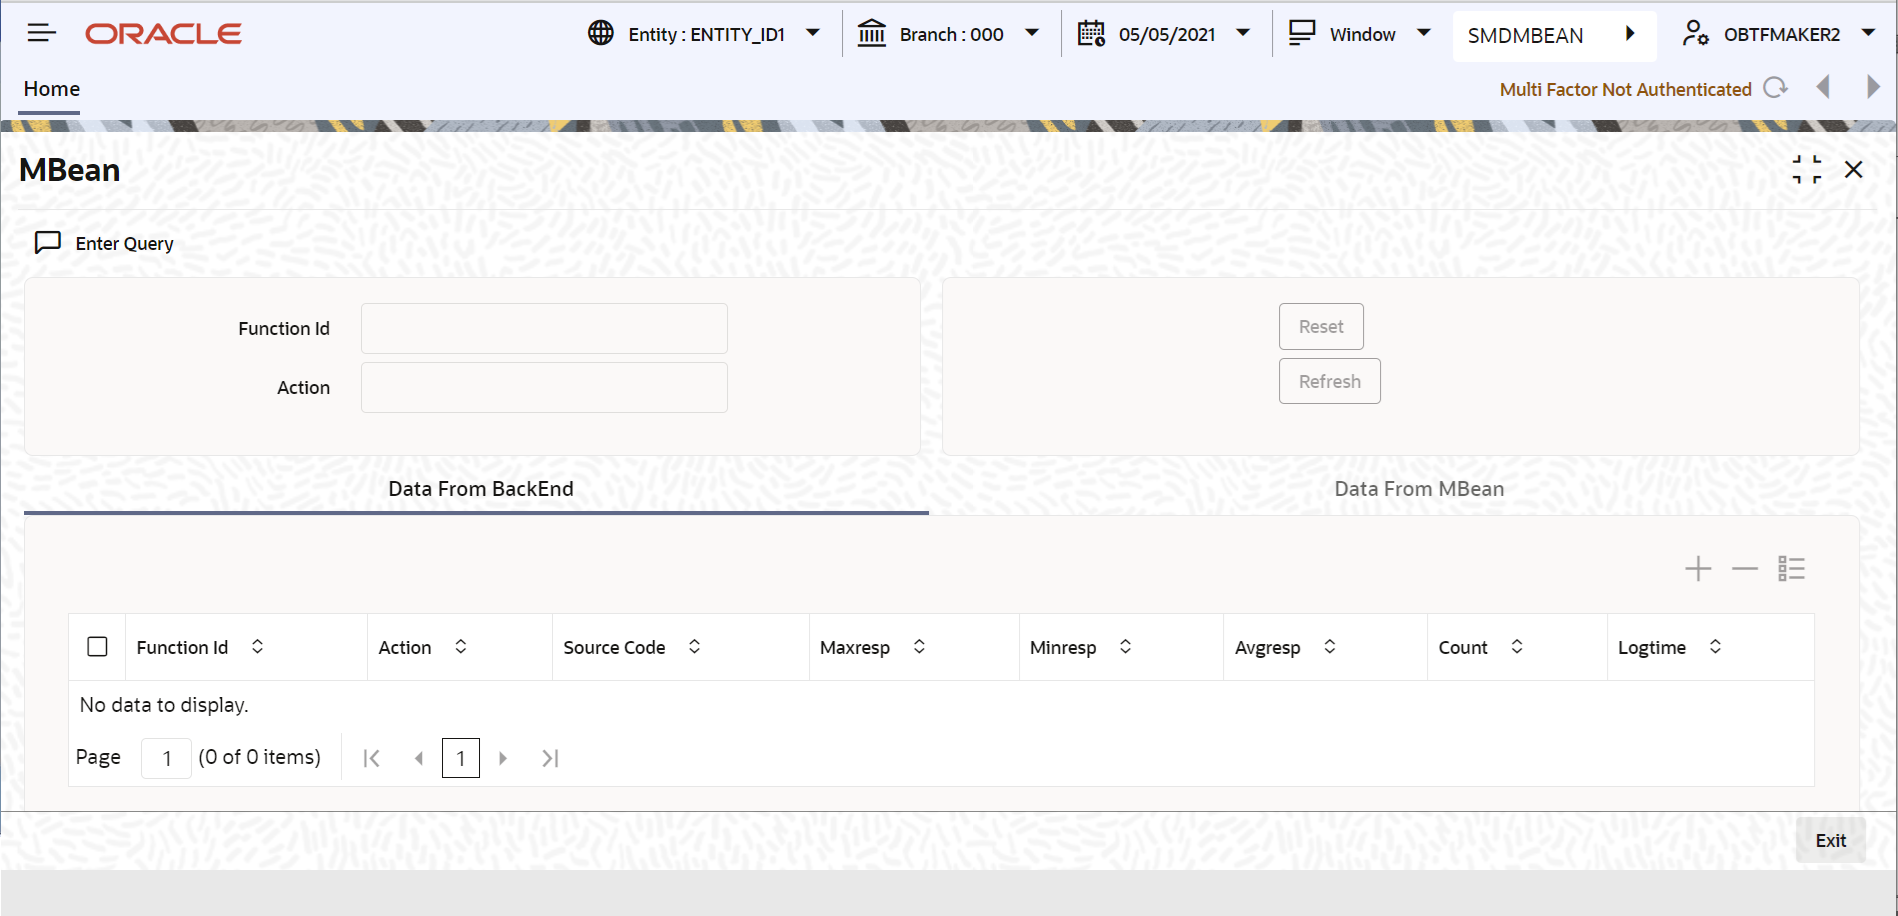
Task: Open the grid single view list icon
Action: pos(1791,568)
